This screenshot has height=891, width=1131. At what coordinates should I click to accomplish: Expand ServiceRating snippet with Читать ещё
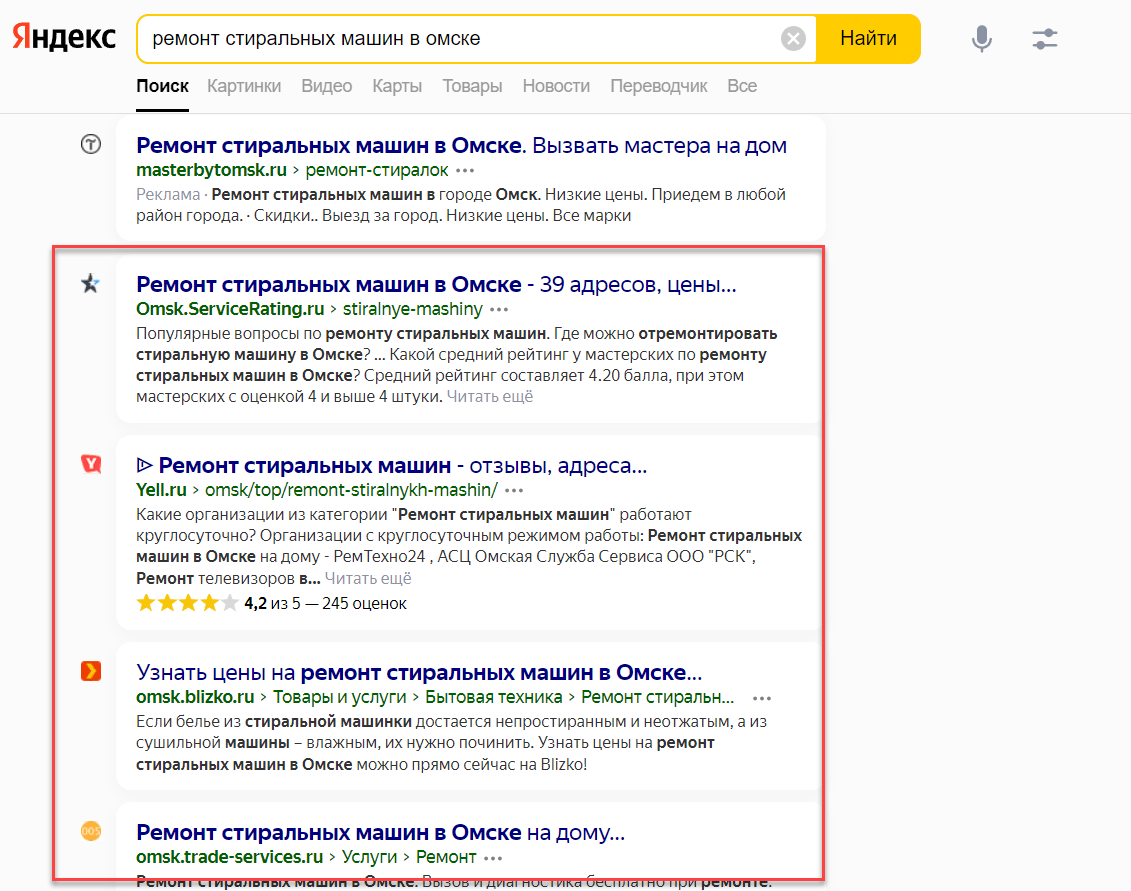click(x=490, y=397)
